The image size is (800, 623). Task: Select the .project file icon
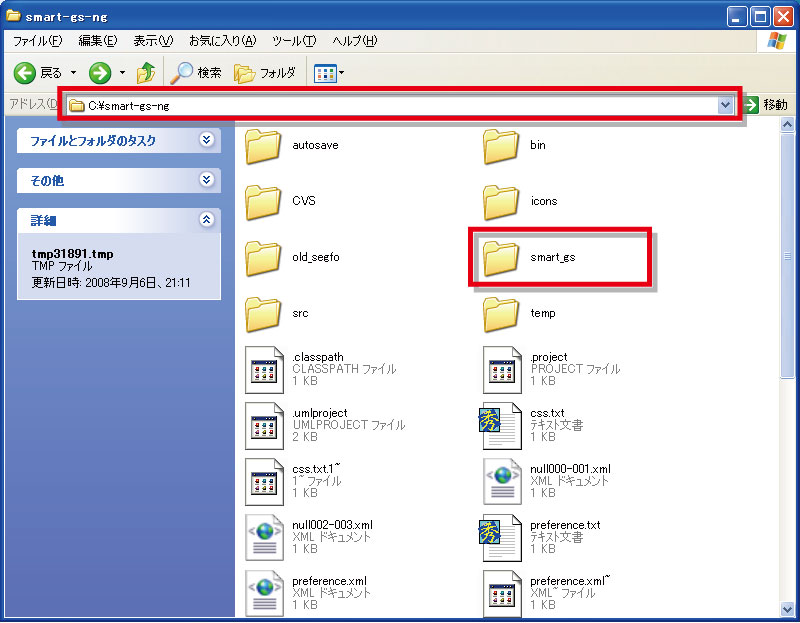click(502, 370)
